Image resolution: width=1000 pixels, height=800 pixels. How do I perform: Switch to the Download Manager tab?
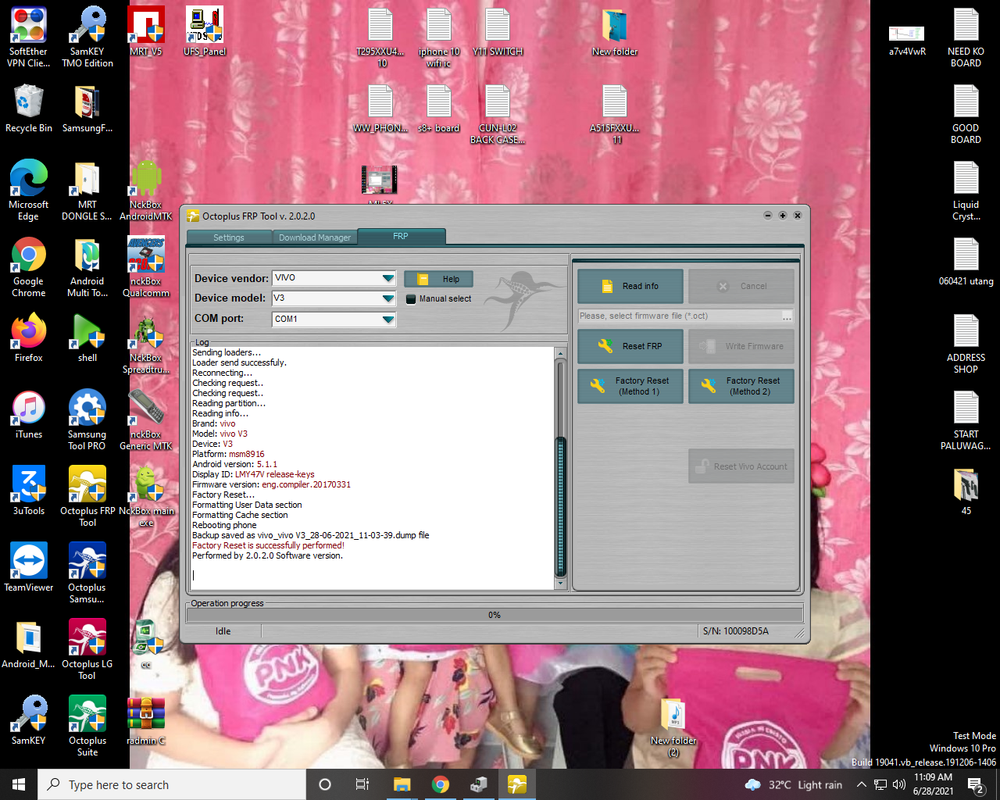pos(314,237)
